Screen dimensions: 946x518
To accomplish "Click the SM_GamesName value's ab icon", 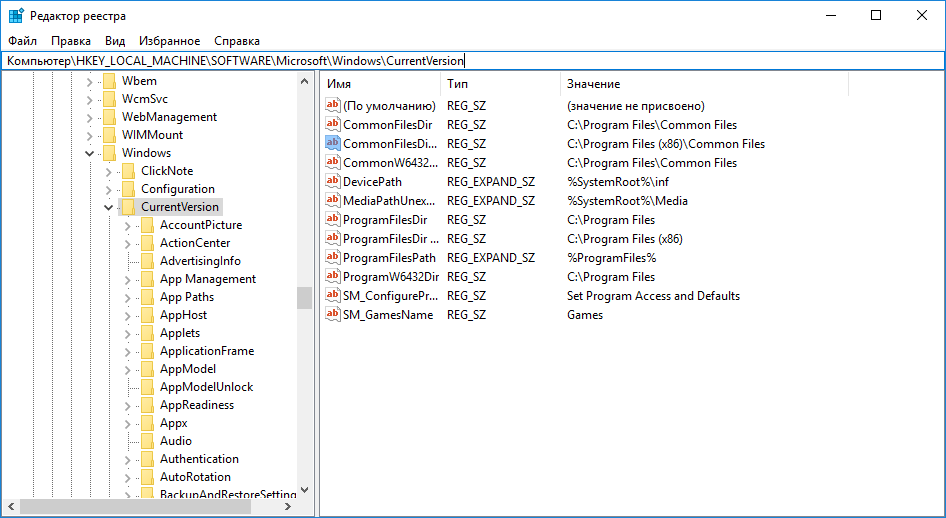I will click(x=333, y=315).
